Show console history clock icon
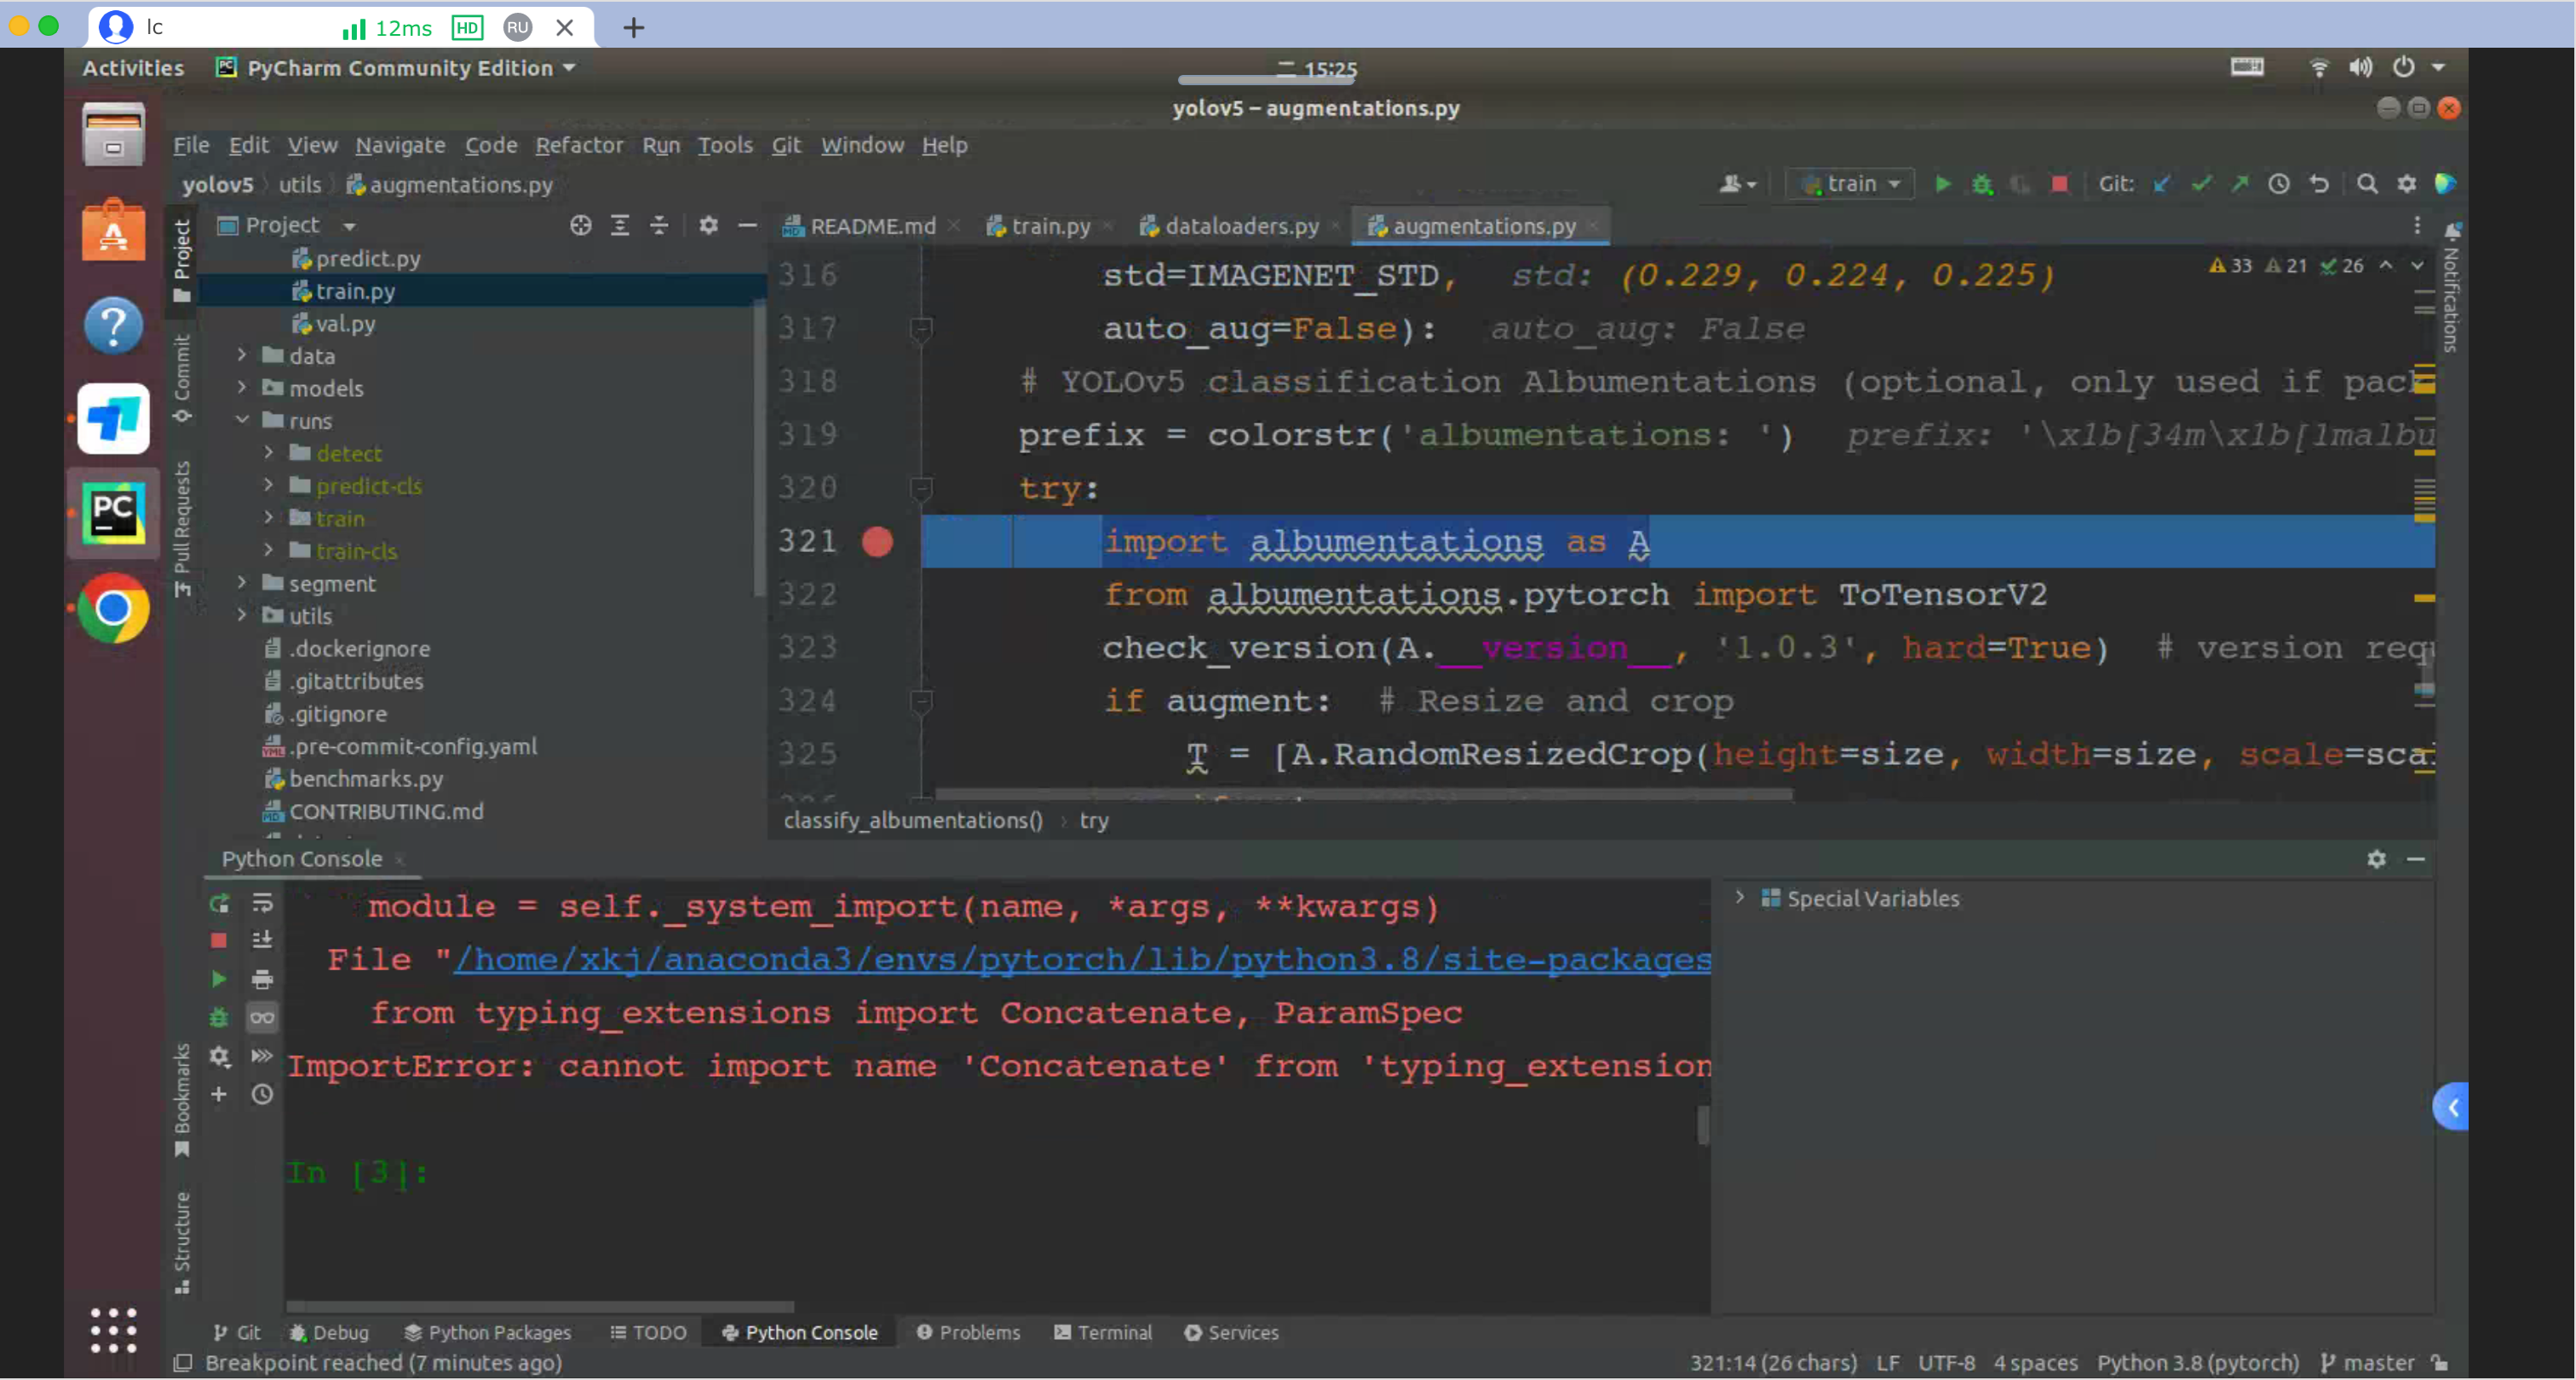 pos(262,1095)
